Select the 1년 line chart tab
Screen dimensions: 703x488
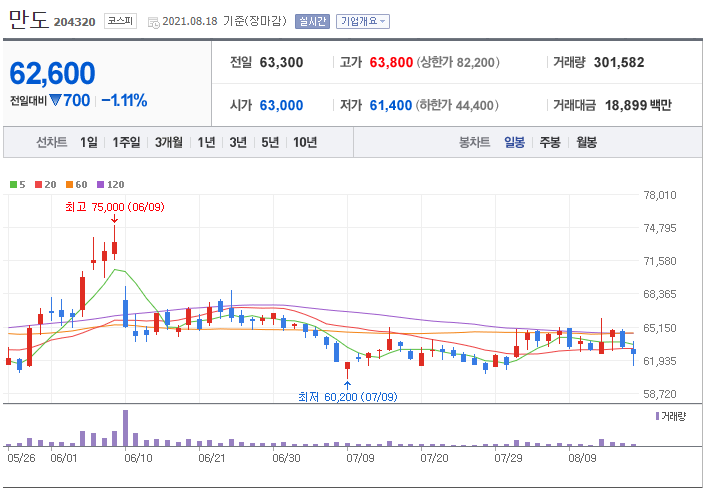coord(206,143)
